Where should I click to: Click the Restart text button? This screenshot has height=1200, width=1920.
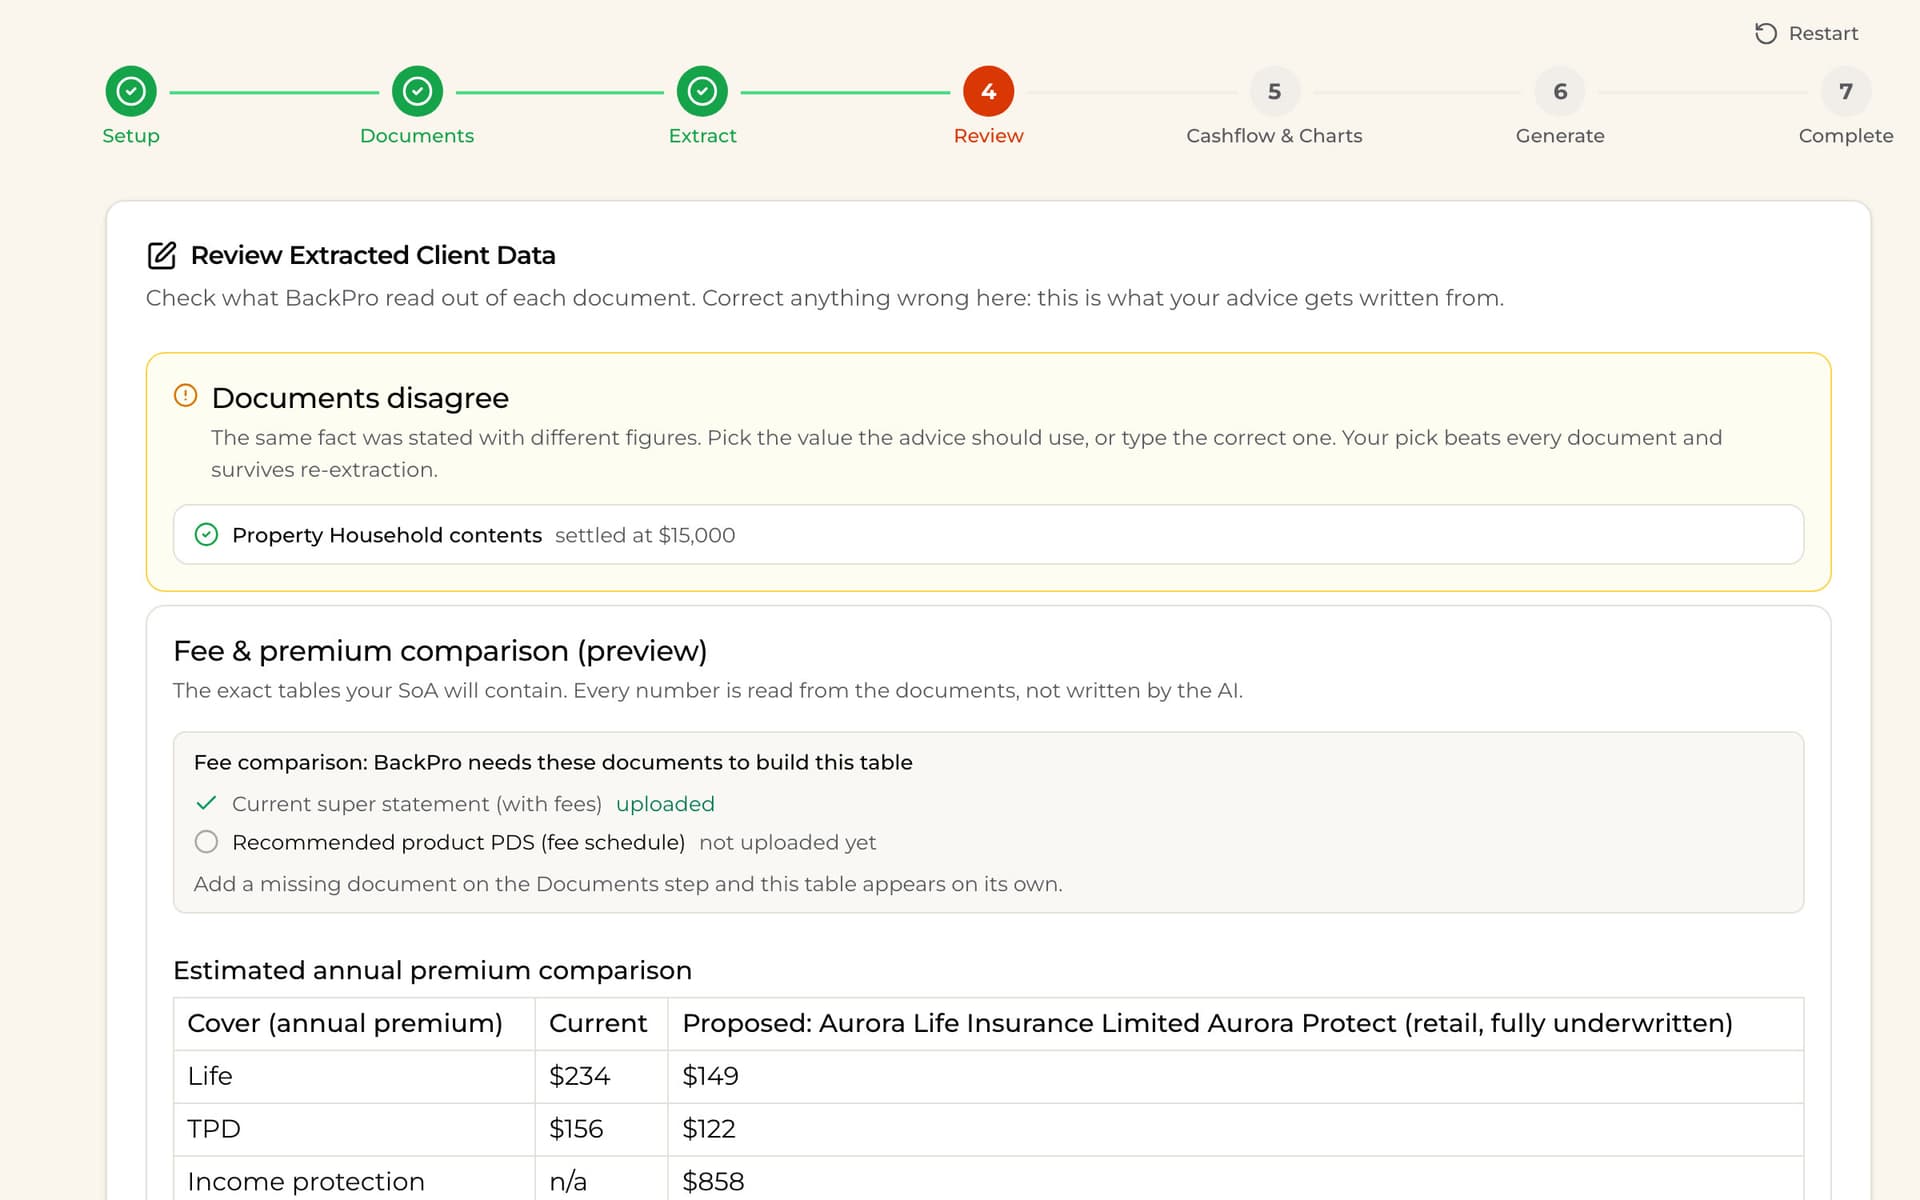coord(1823,33)
